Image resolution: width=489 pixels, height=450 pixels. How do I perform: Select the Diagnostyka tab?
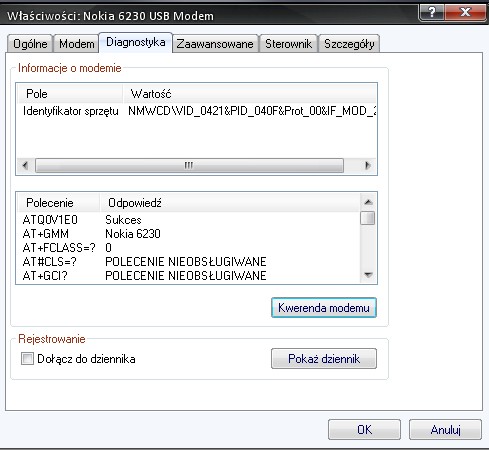click(136, 42)
